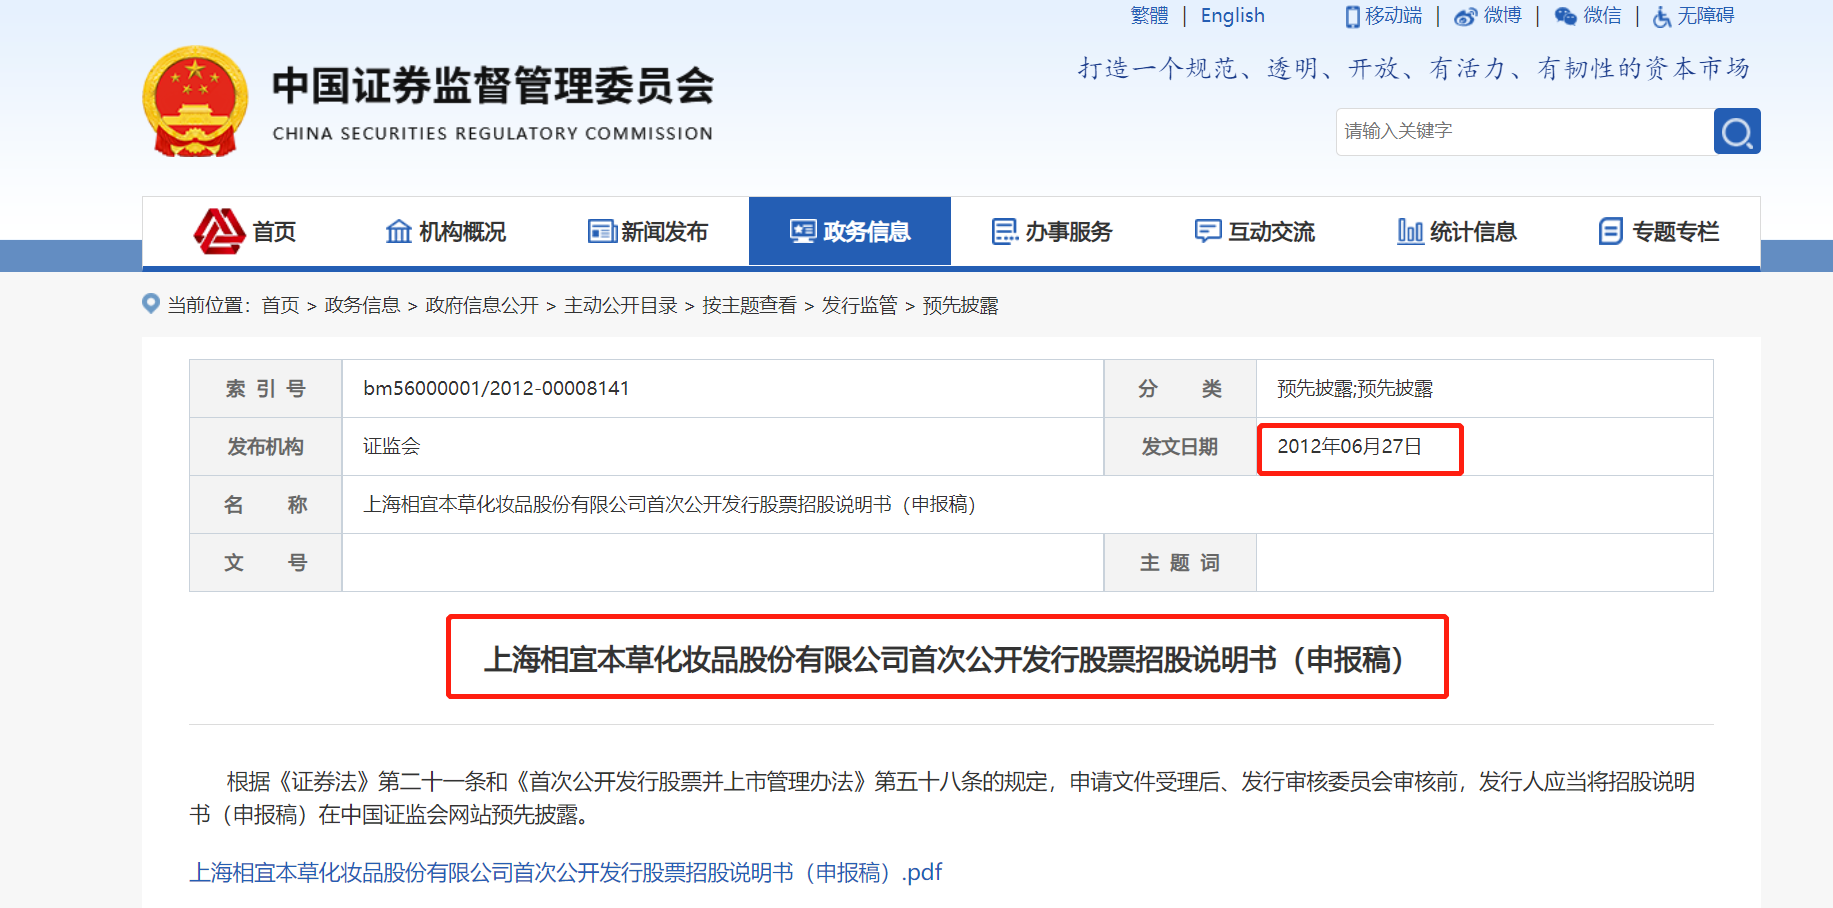1833x908 pixels.
Task: Go to 预先披露 in the breadcrumb
Action: pos(960,305)
